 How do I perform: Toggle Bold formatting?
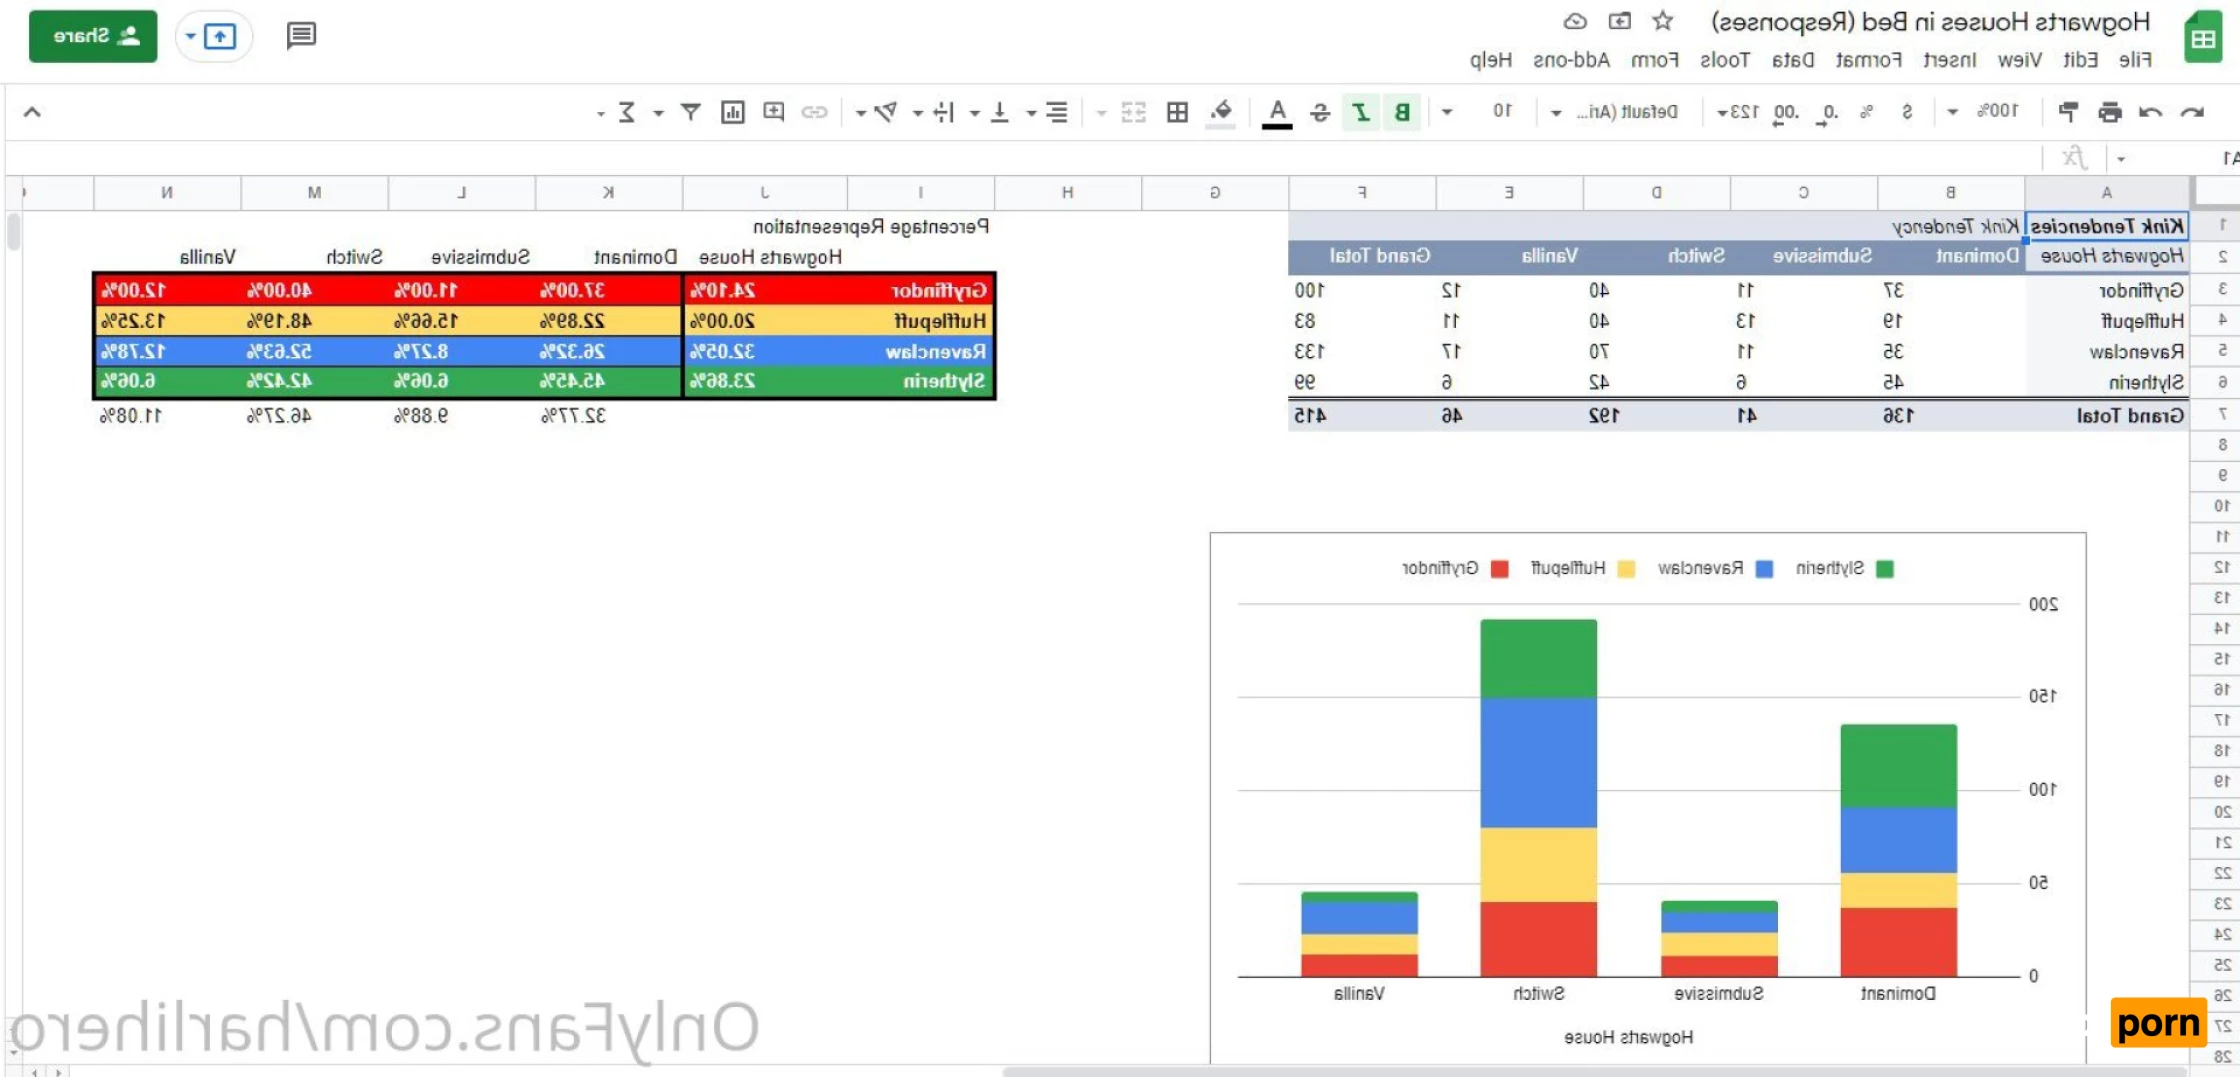coord(1402,112)
